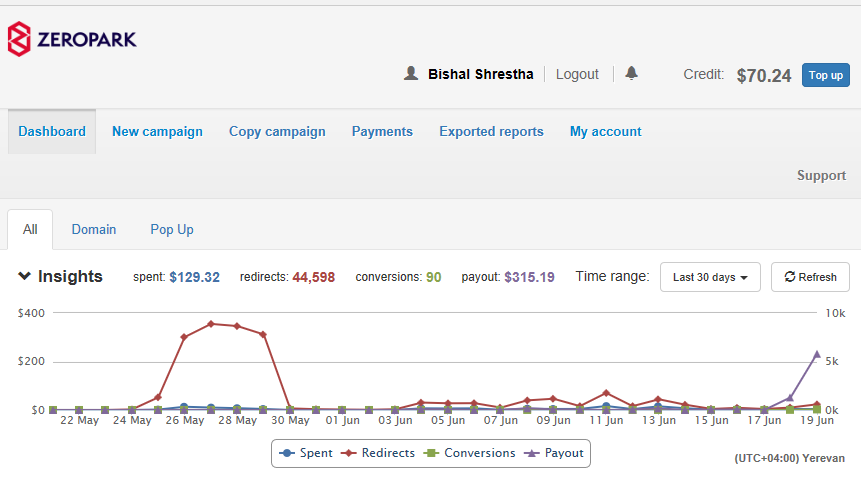This screenshot has height=486, width=861.
Task: Switch to the Domain tab
Action: 94,229
